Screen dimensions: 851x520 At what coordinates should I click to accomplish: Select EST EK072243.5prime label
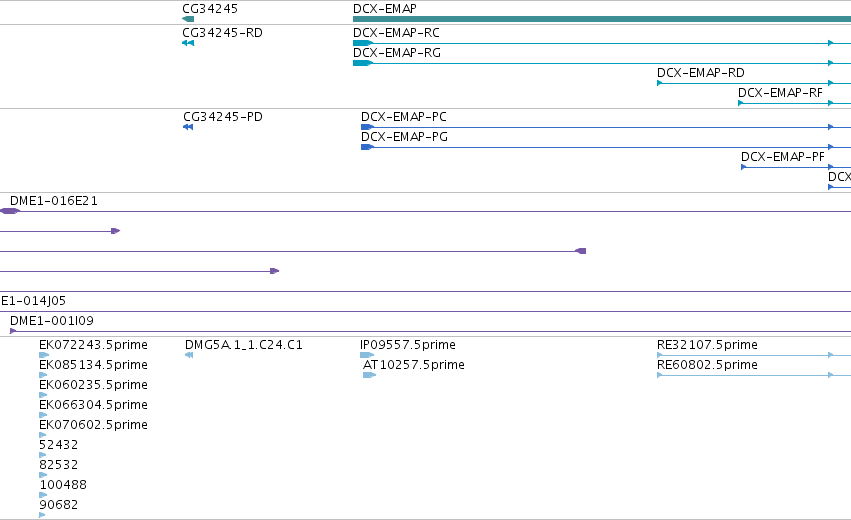point(93,345)
